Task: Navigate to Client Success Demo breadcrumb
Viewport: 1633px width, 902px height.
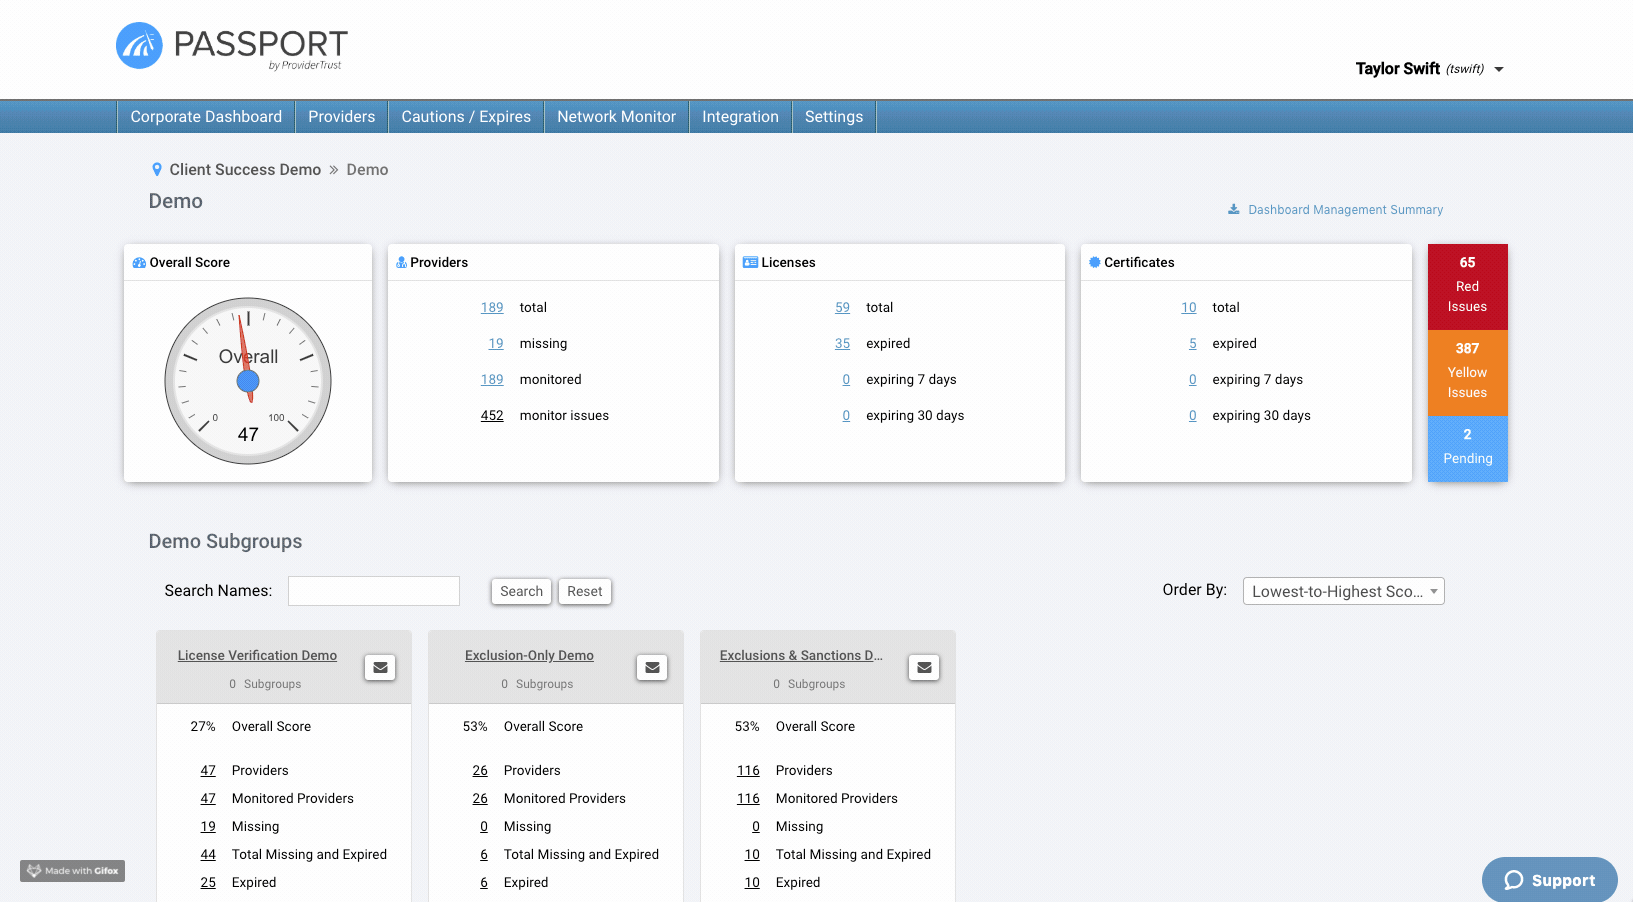Action: pyautogui.click(x=245, y=170)
